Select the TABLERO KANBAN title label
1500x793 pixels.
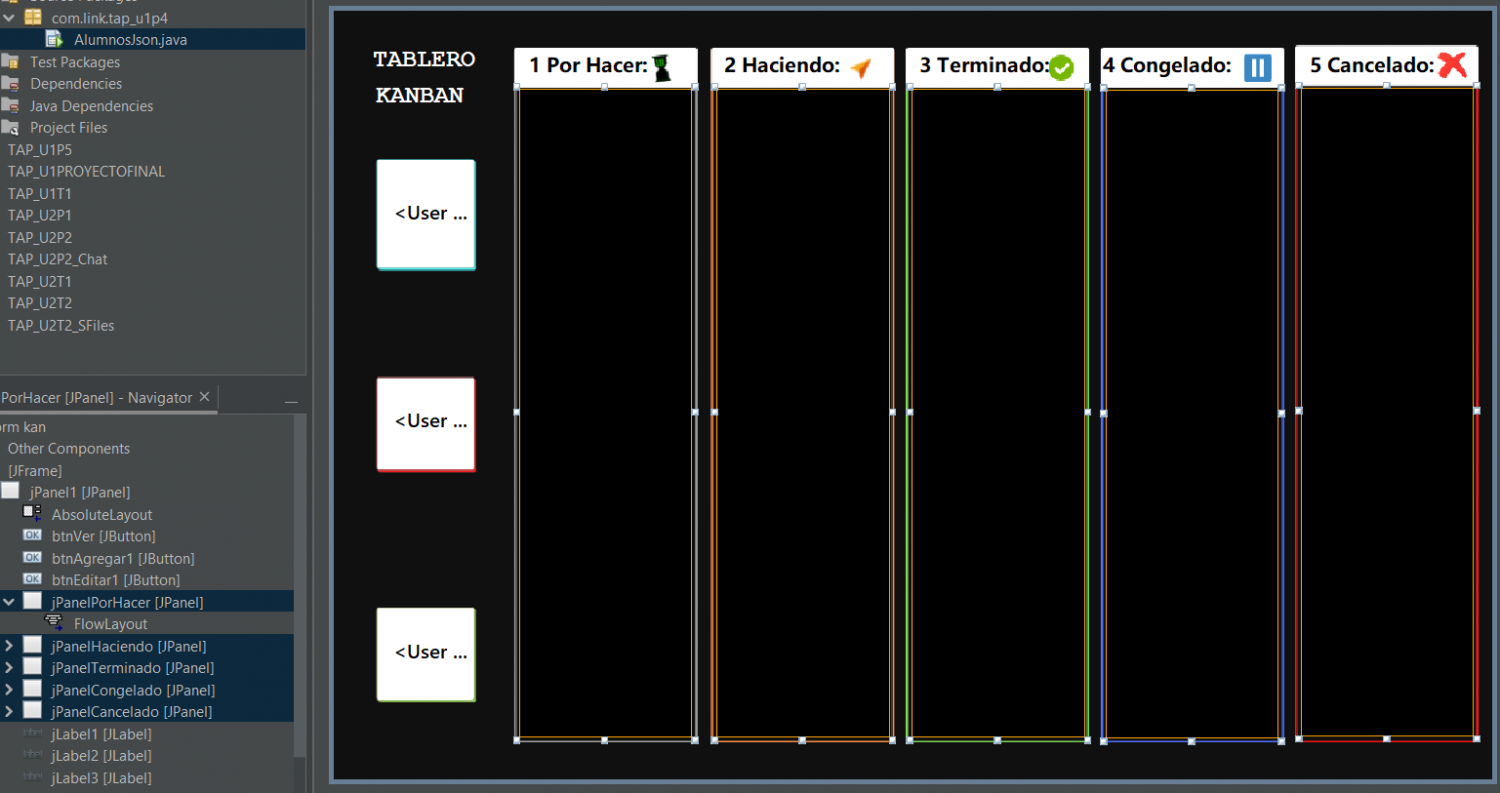(424, 77)
